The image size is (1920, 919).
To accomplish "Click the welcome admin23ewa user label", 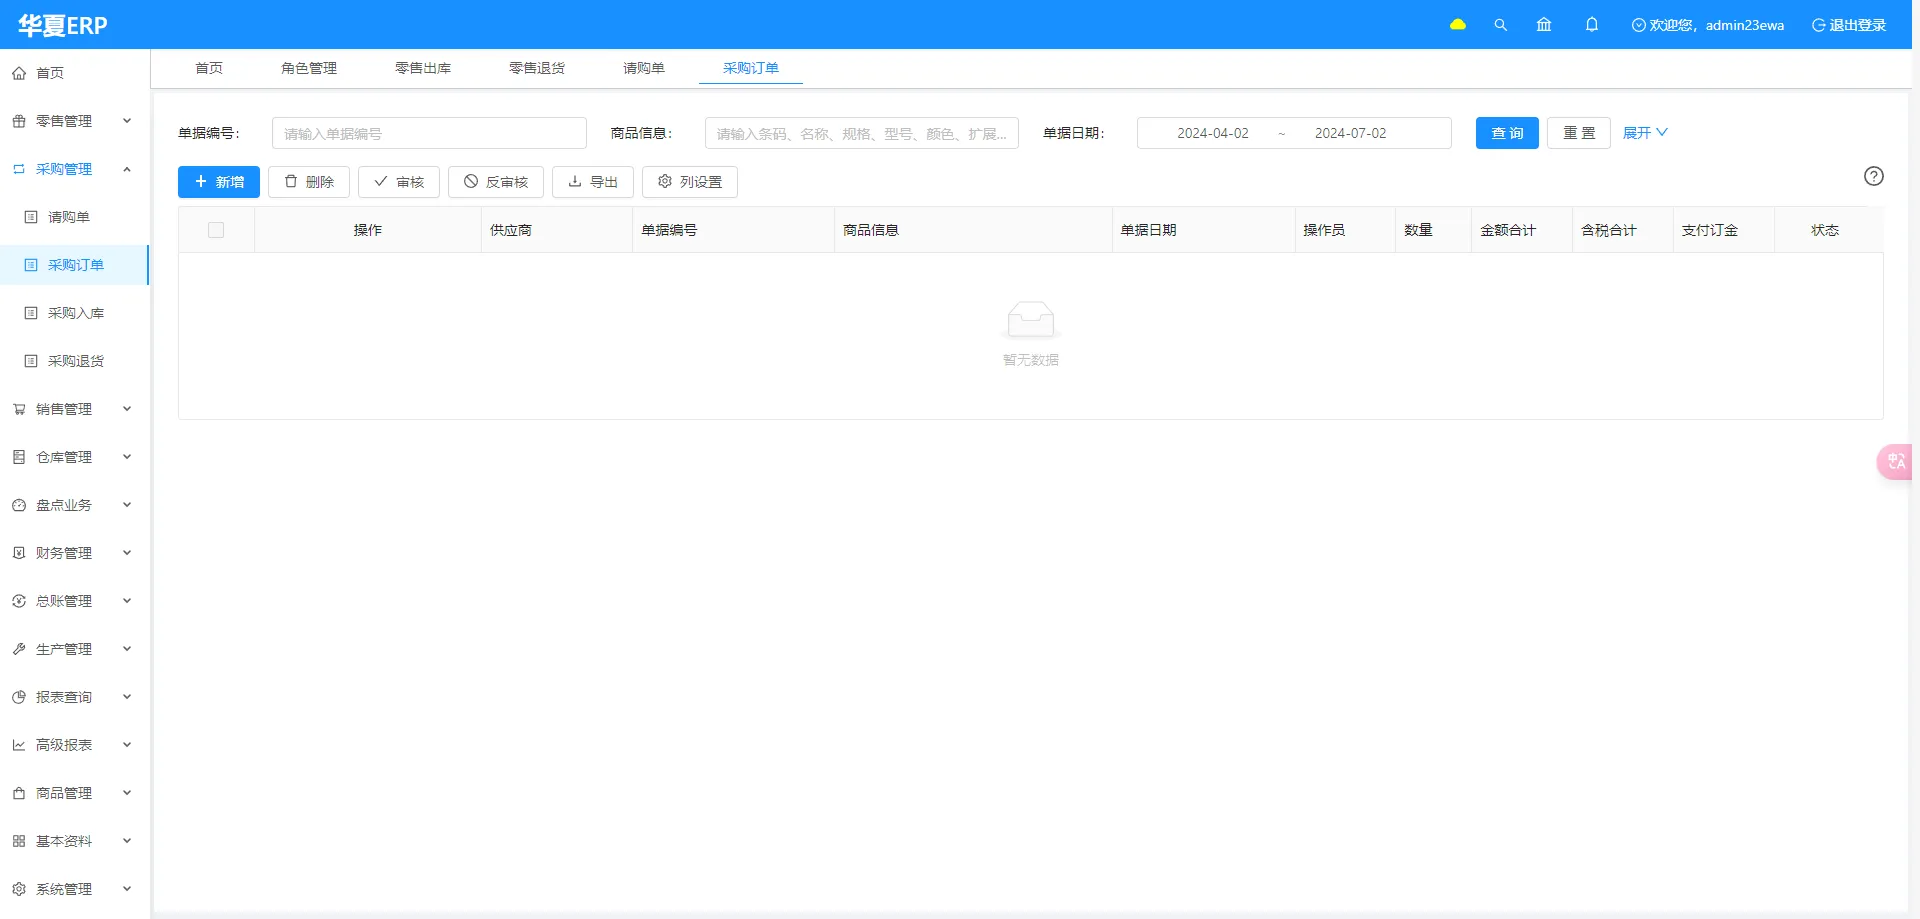I will (x=1708, y=25).
